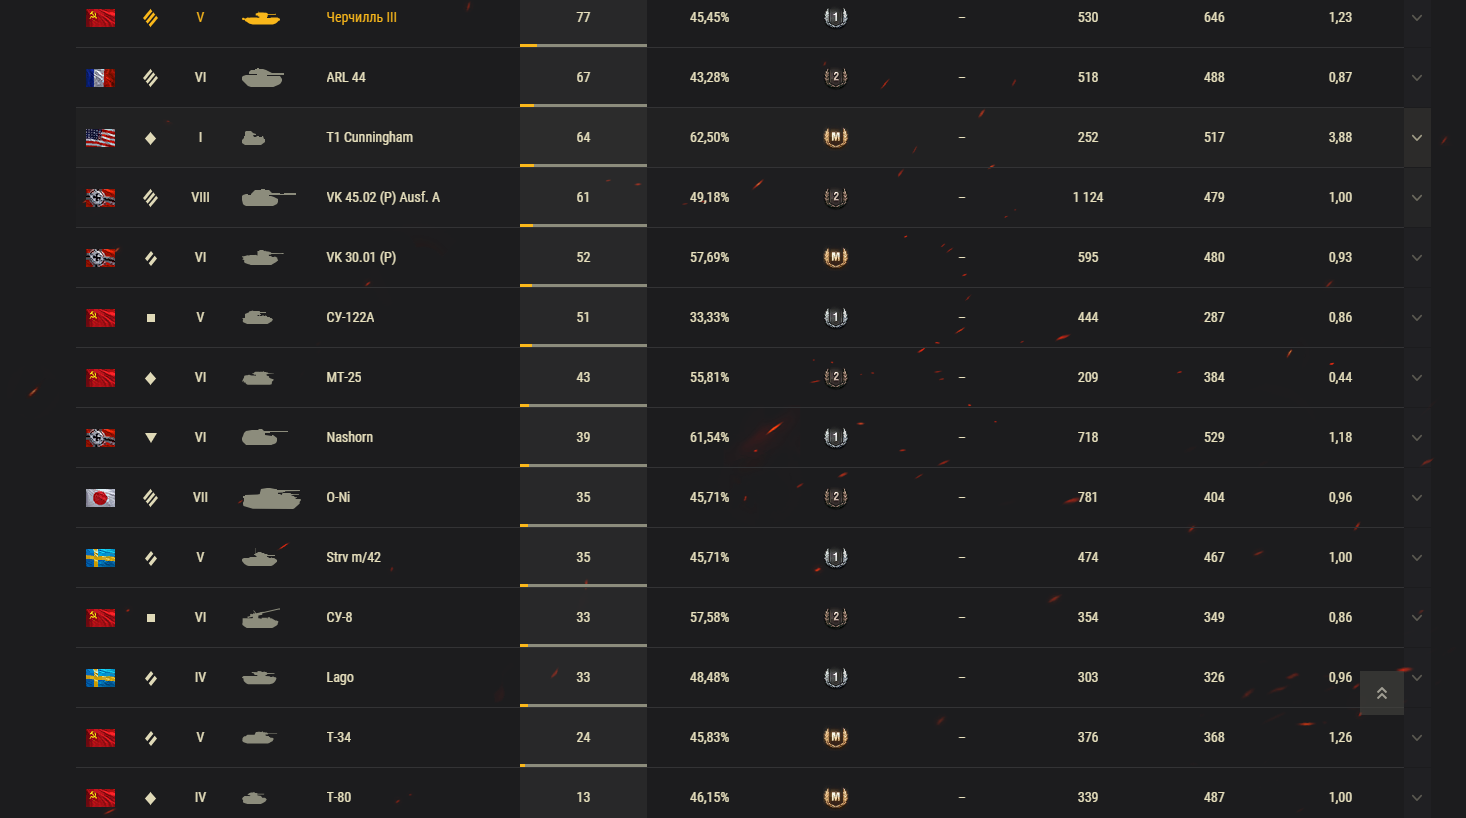Expand the Strv m/42 statistics row
1466x818 pixels.
click(x=1417, y=558)
